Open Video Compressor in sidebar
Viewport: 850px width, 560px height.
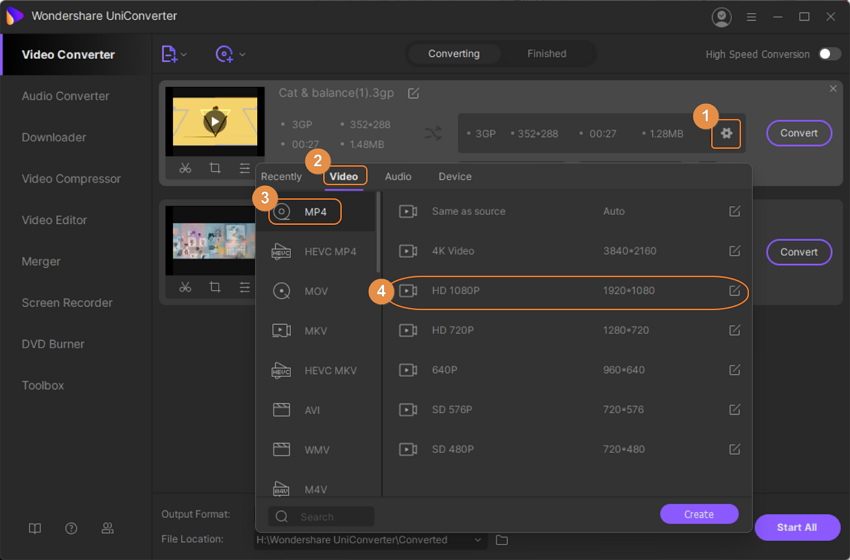pos(71,179)
